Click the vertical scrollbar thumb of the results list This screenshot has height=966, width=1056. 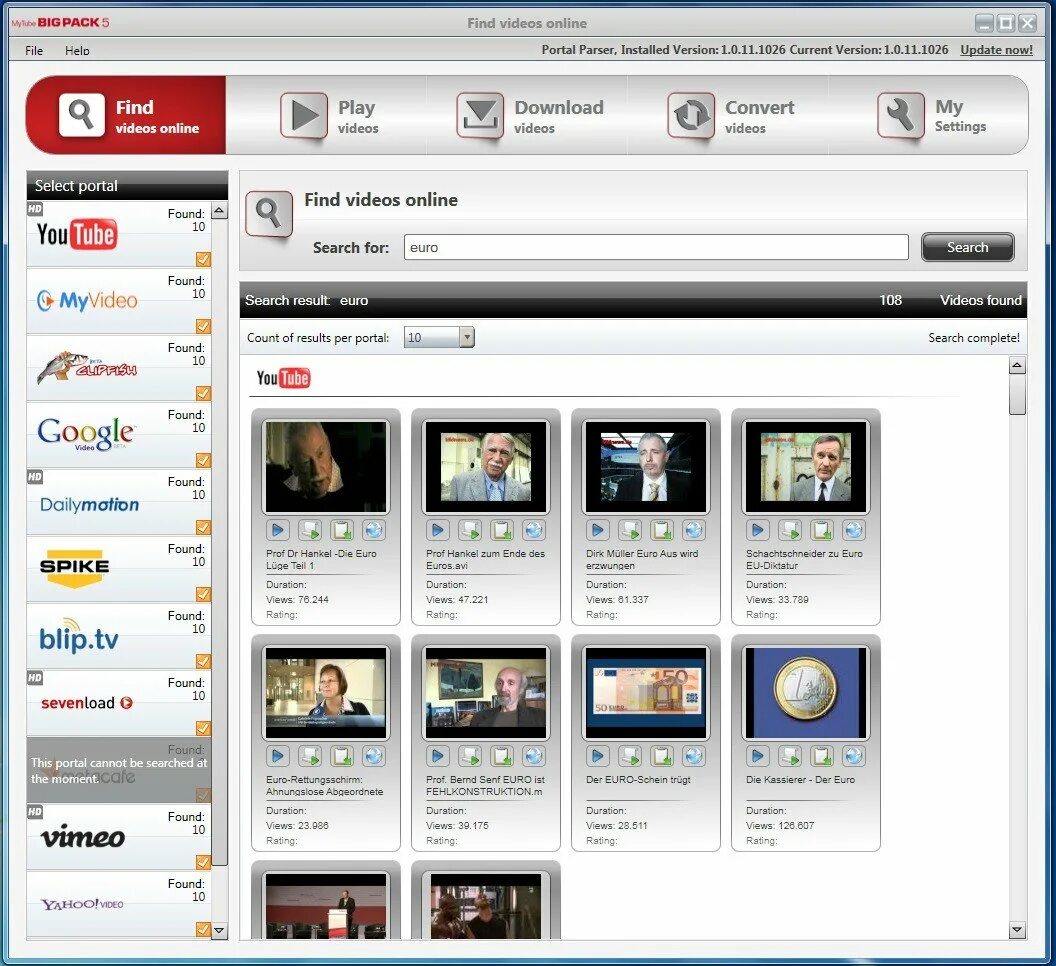(x=1017, y=395)
